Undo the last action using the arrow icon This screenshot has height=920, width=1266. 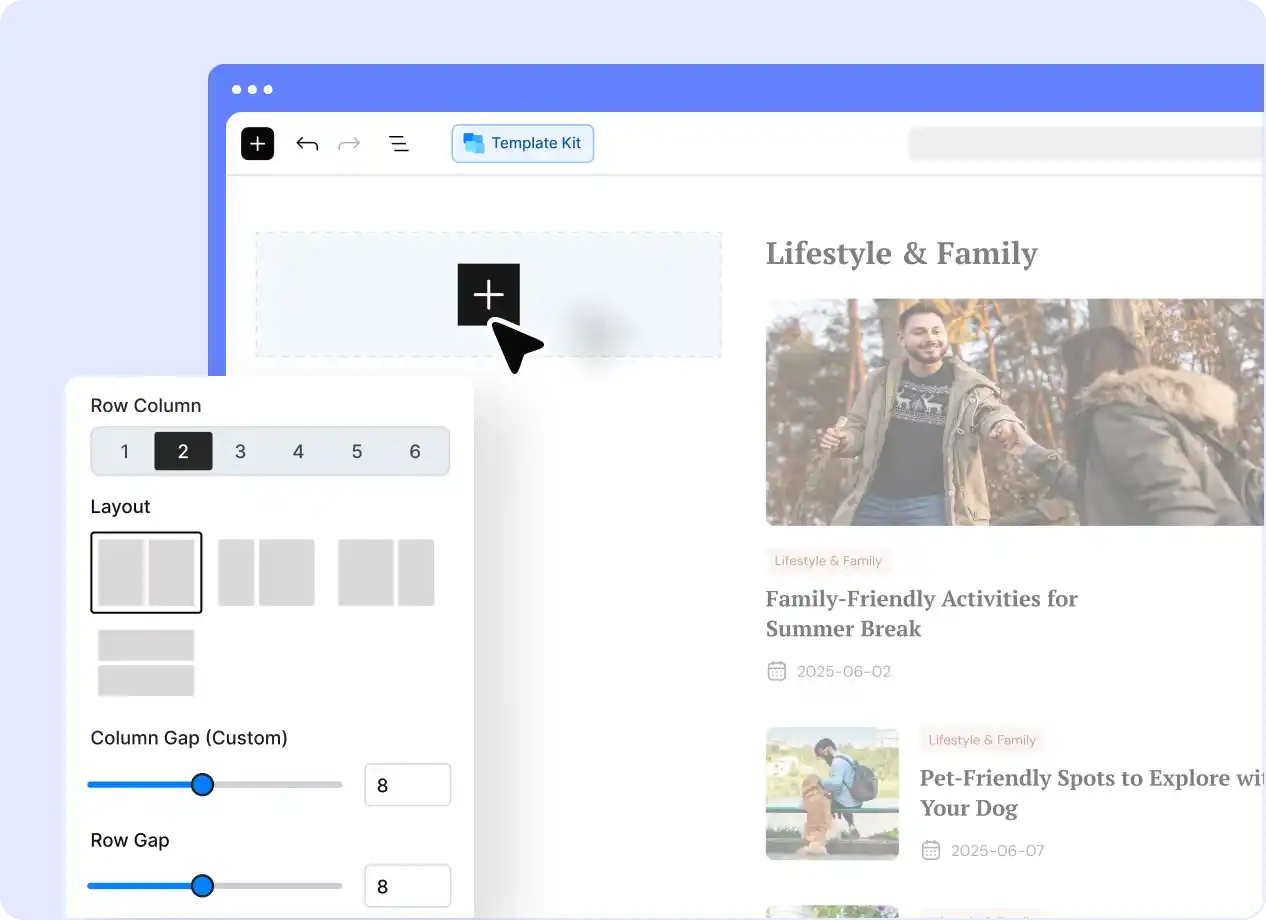(x=307, y=143)
